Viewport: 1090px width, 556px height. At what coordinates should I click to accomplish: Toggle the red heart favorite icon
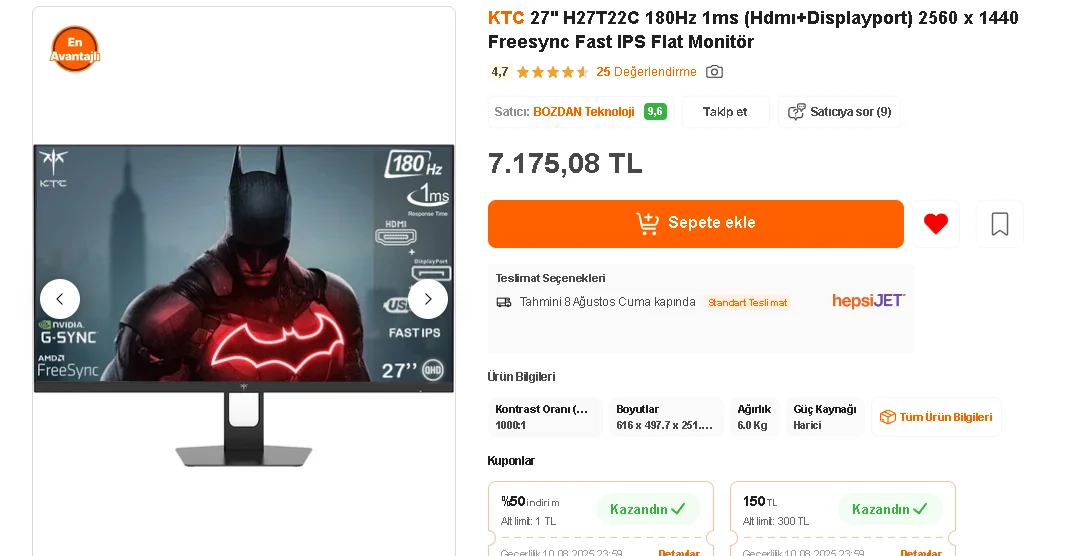(935, 224)
